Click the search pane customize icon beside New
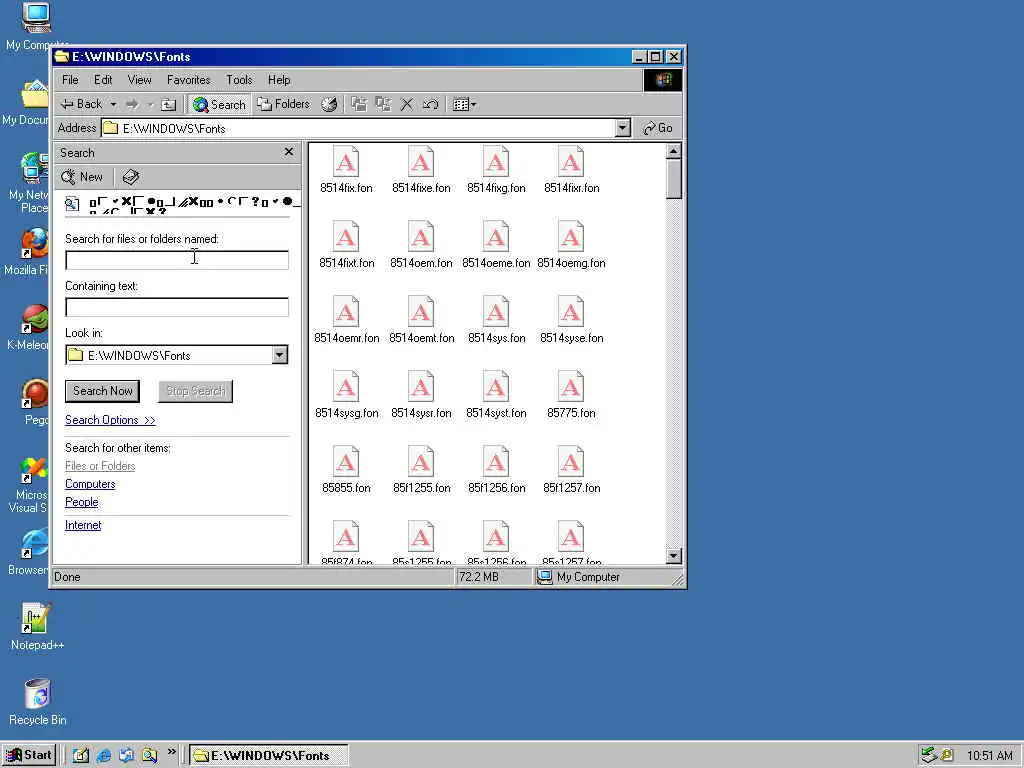 click(131, 177)
